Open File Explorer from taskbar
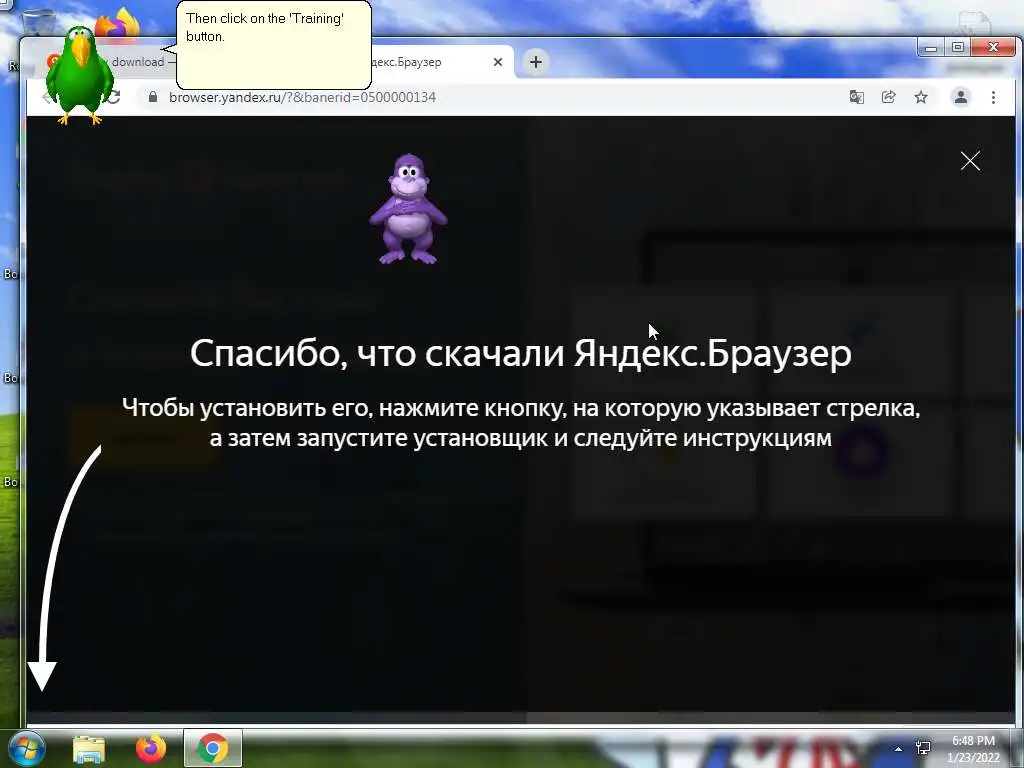This screenshot has width=1024, height=768. (89, 748)
